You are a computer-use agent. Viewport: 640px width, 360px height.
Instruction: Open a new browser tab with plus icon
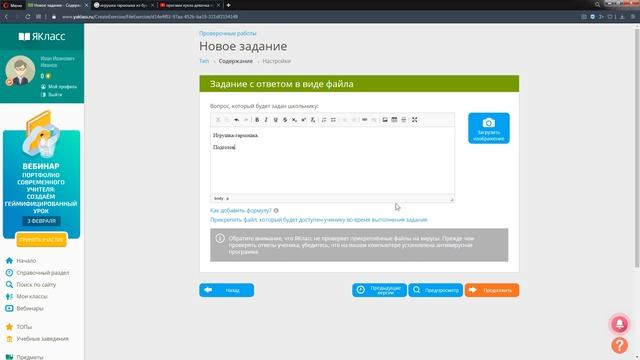tap(229, 5)
